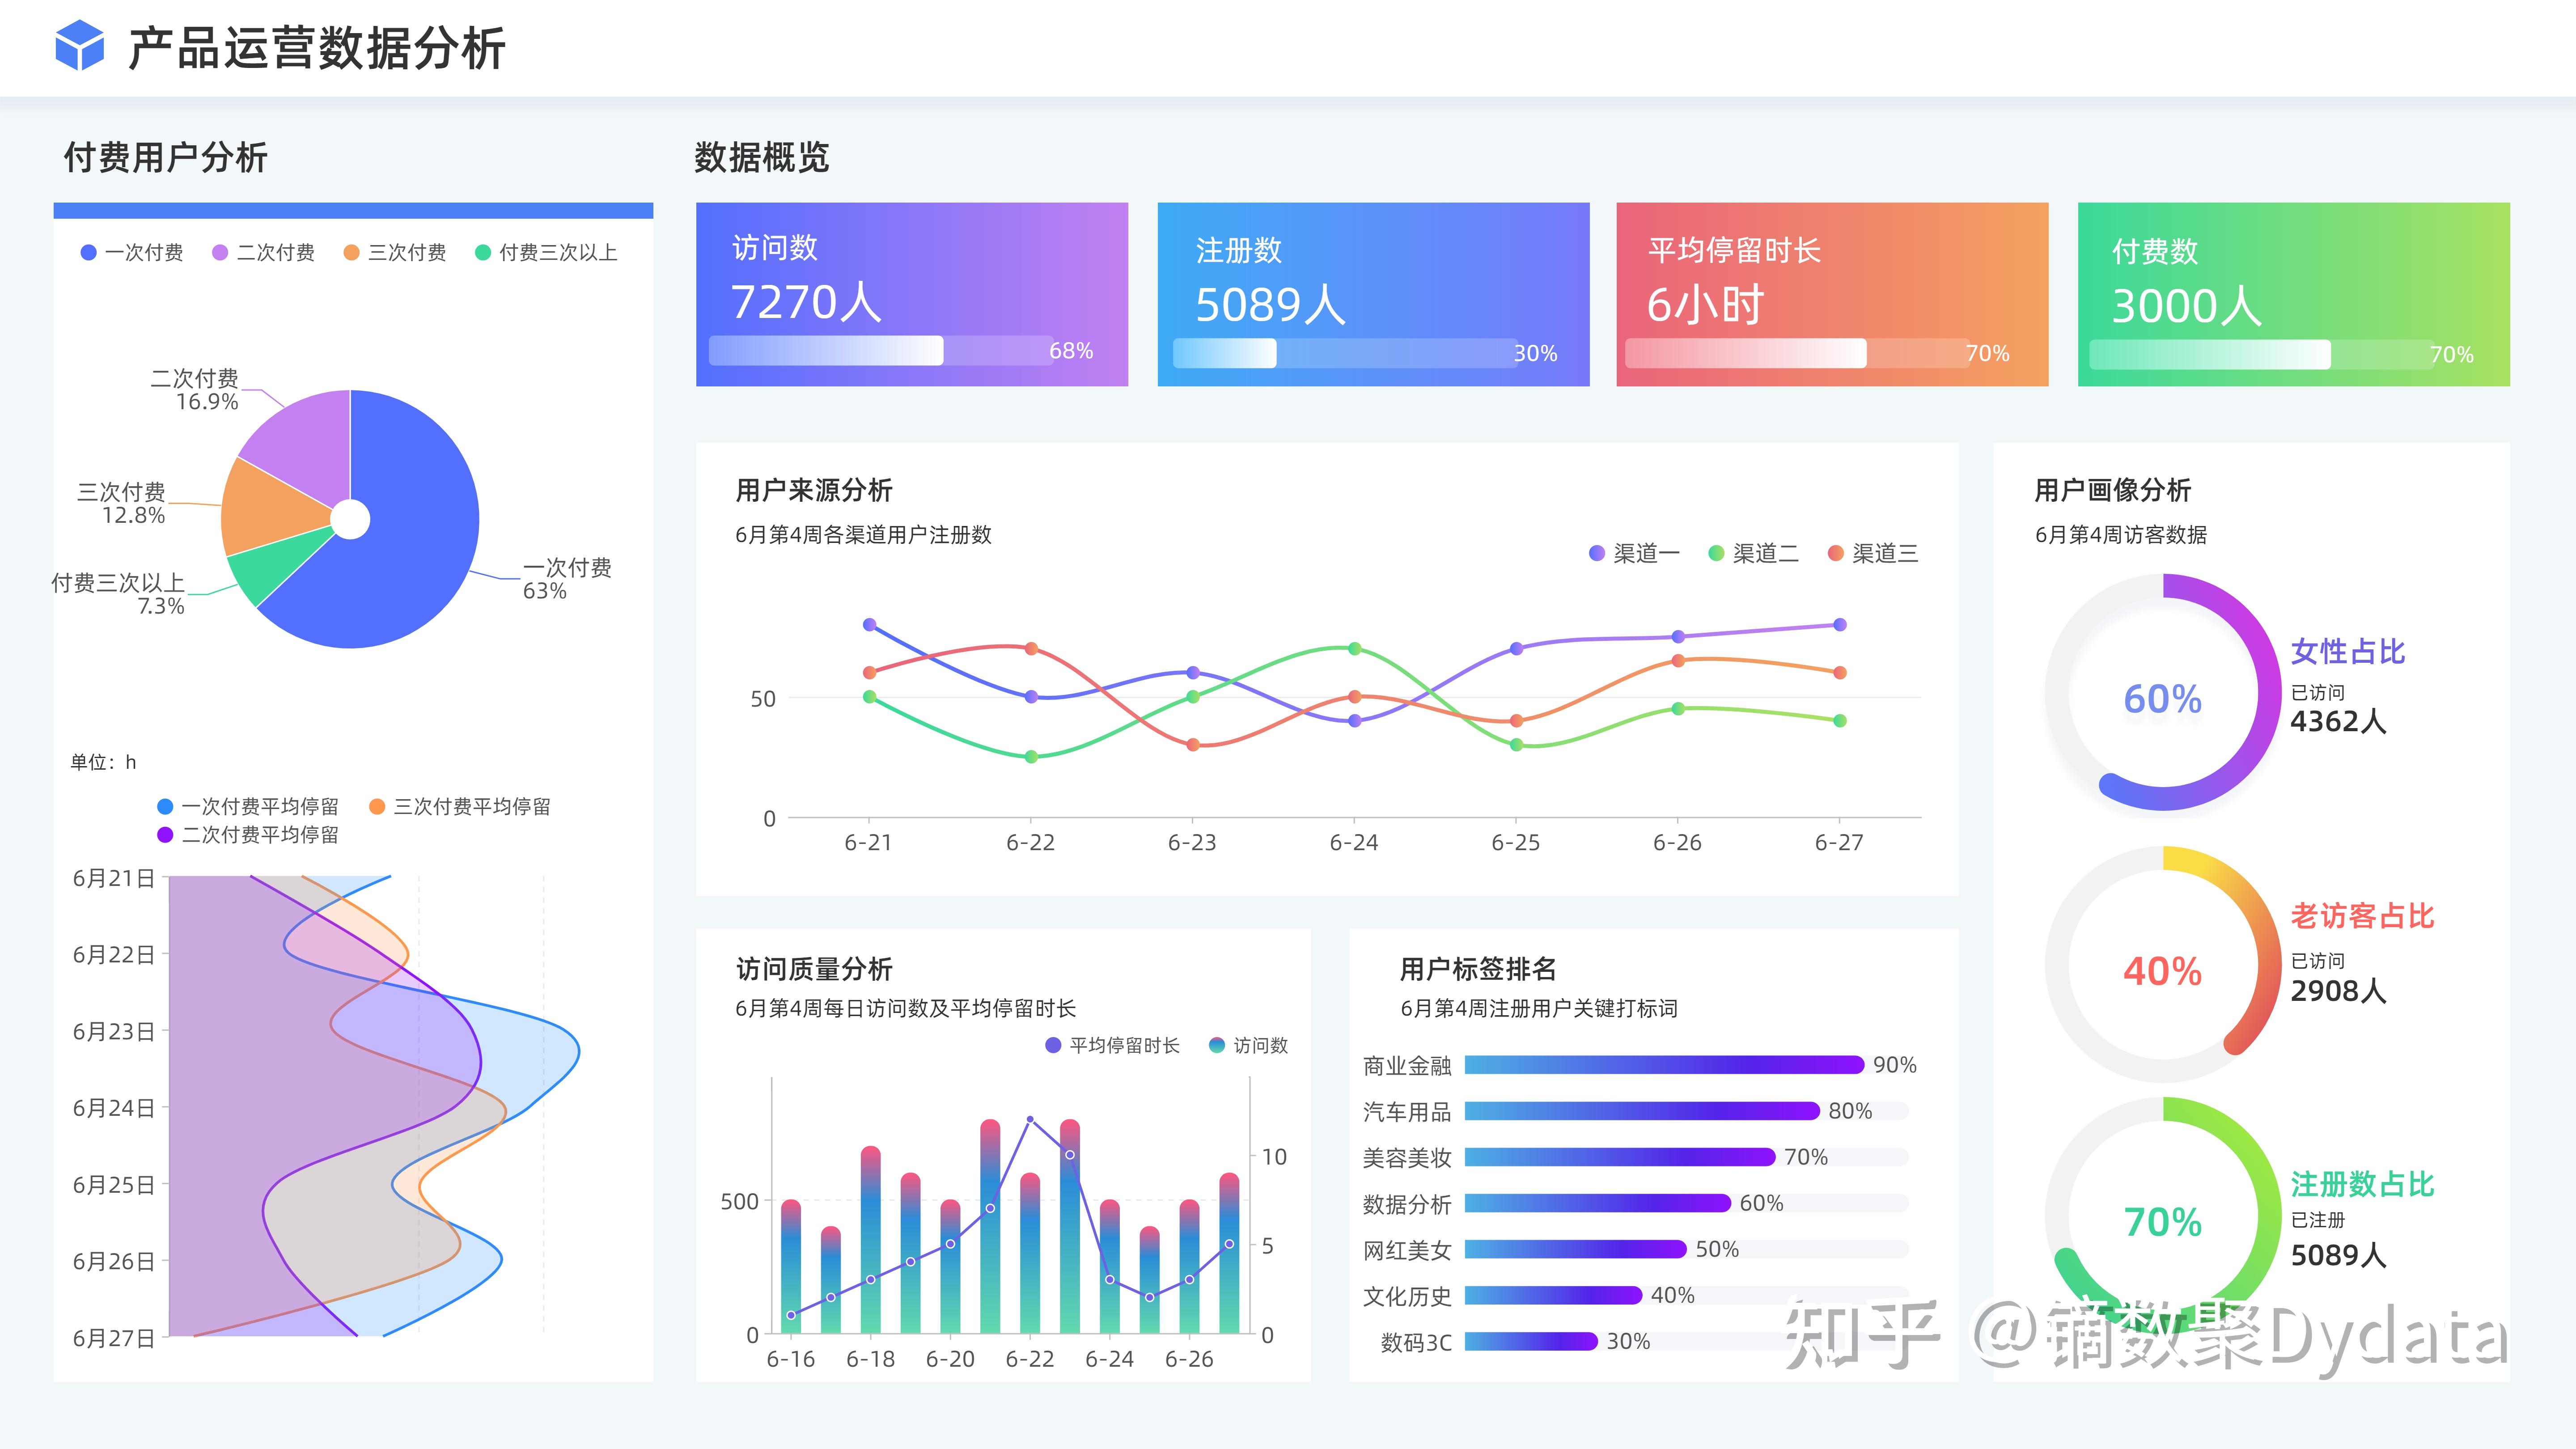The image size is (2576, 1449).
Task: Click 渠道三 data point at 6-23
Action: (1193, 745)
